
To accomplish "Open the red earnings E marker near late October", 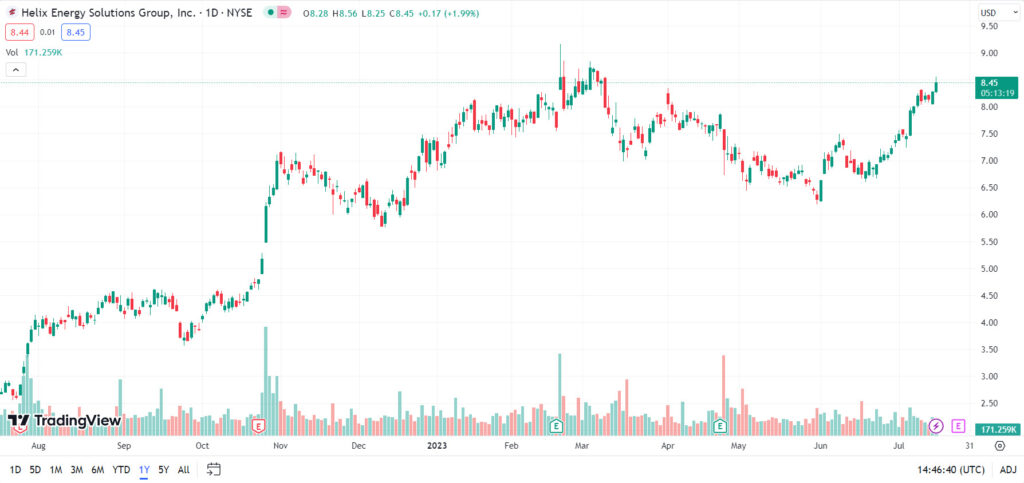I will click(x=259, y=426).
